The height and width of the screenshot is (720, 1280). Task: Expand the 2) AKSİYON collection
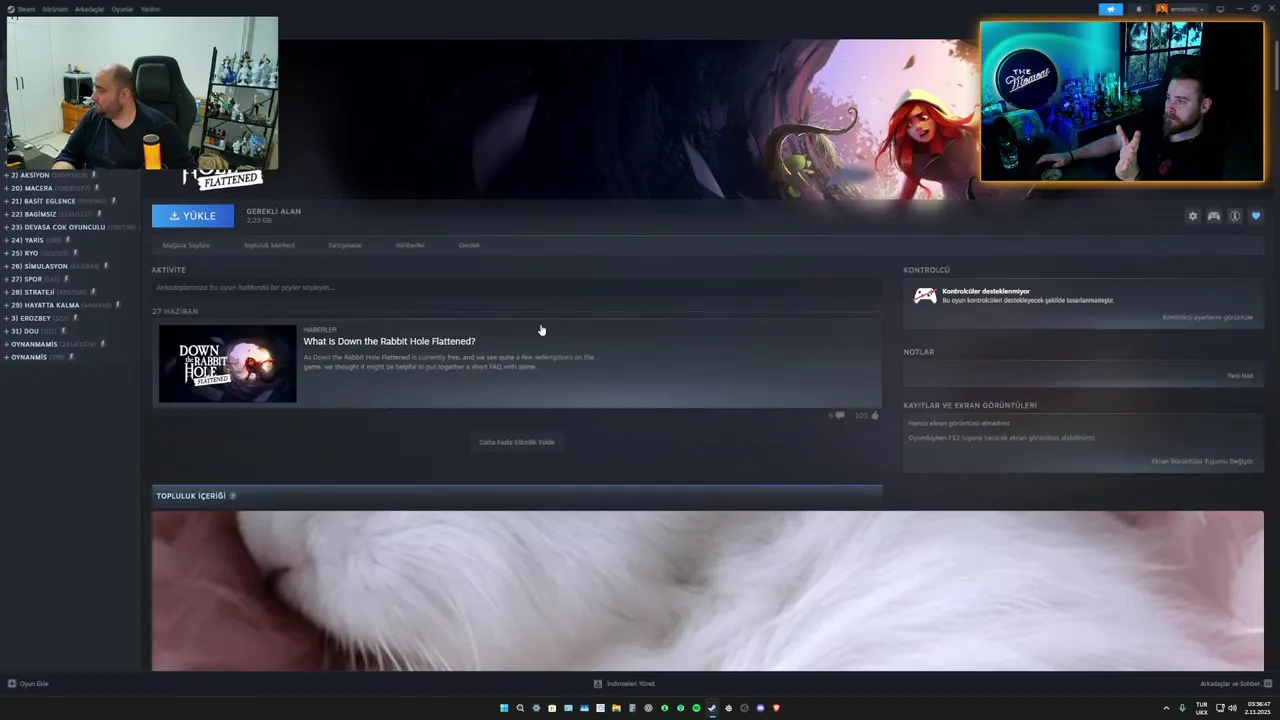7,175
